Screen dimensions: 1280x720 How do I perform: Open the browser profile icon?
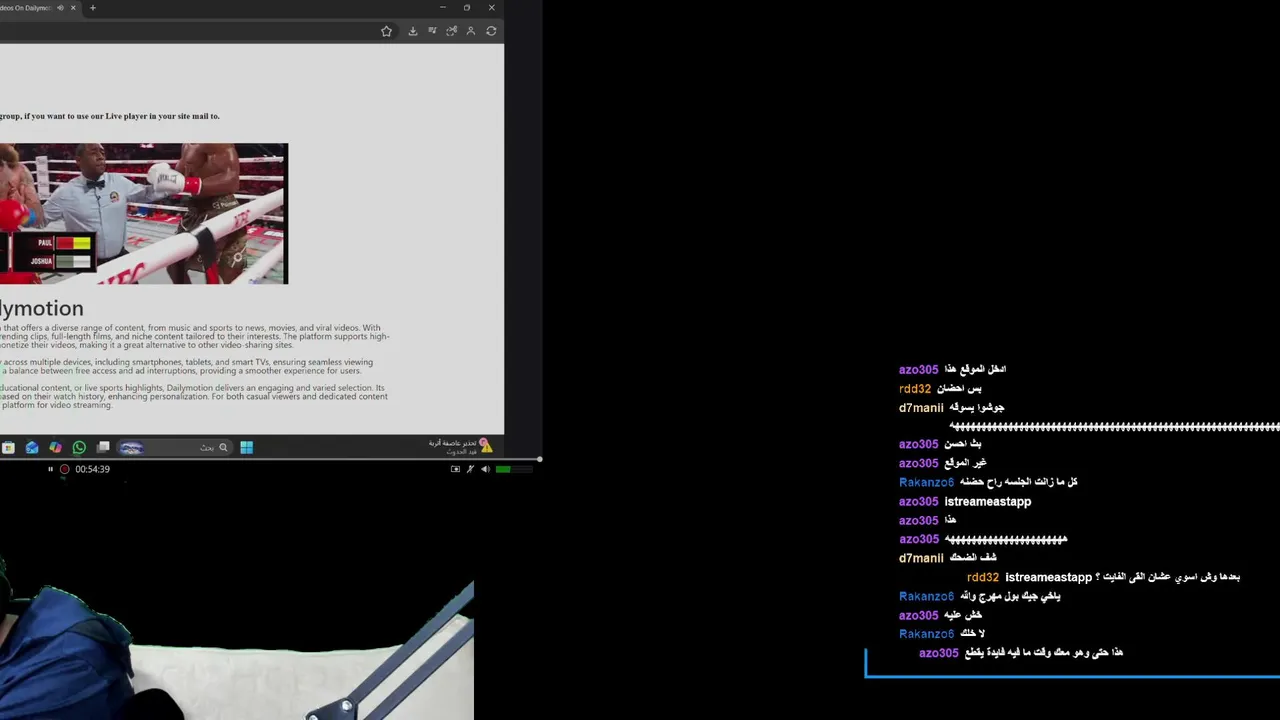point(471,31)
